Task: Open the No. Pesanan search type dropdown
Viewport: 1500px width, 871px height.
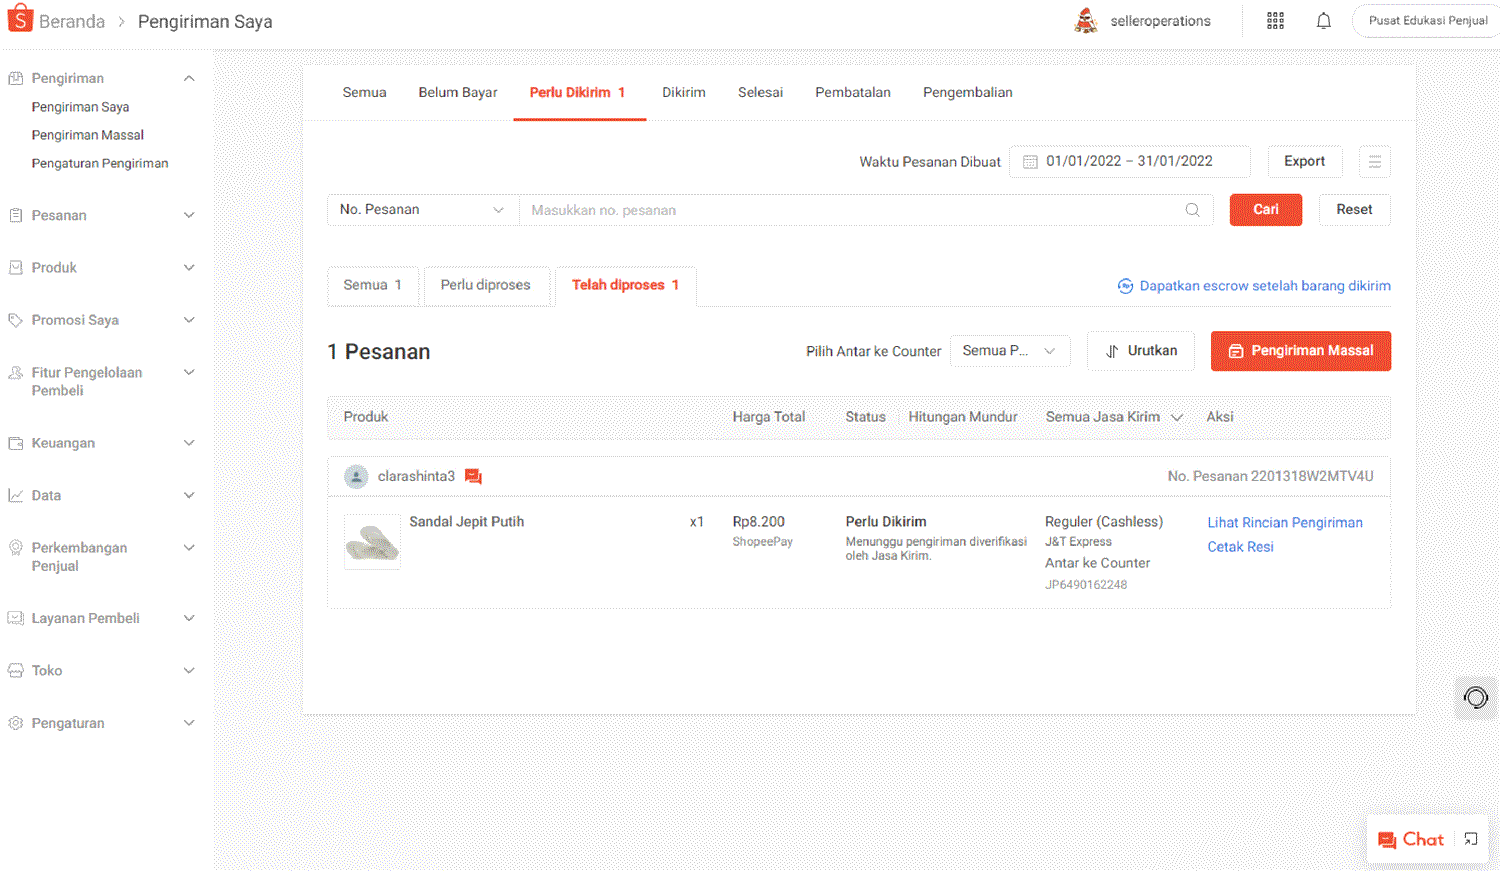Action: [x=422, y=210]
